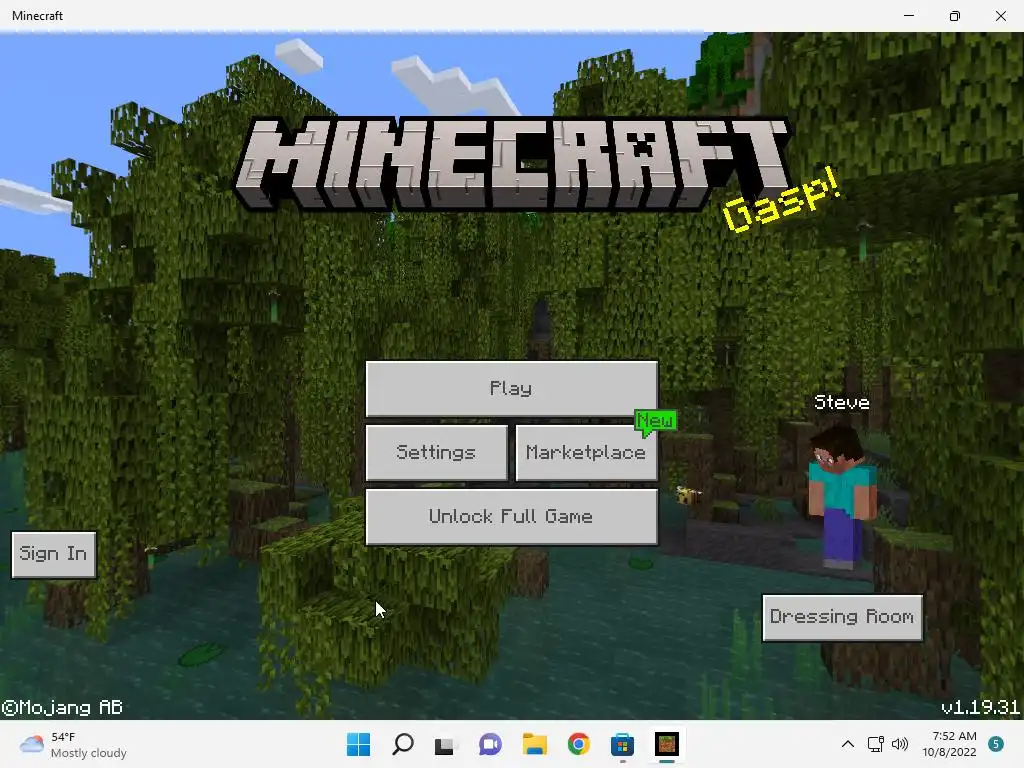Open network settings from the tray
Image resolution: width=1024 pixels, height=768 pixels.
click(x=875, y=744)
